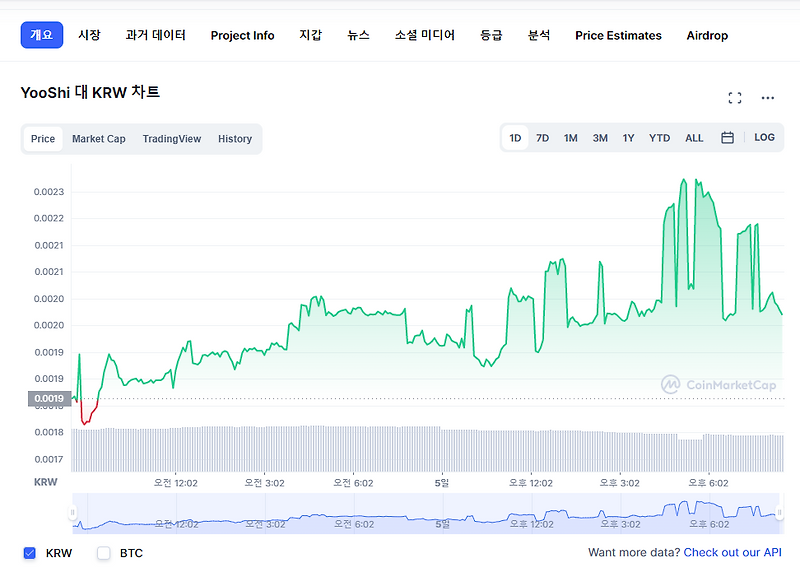Switch chart to Market Cap
Viewport: 800px width, 586px height.
[98, 139]
